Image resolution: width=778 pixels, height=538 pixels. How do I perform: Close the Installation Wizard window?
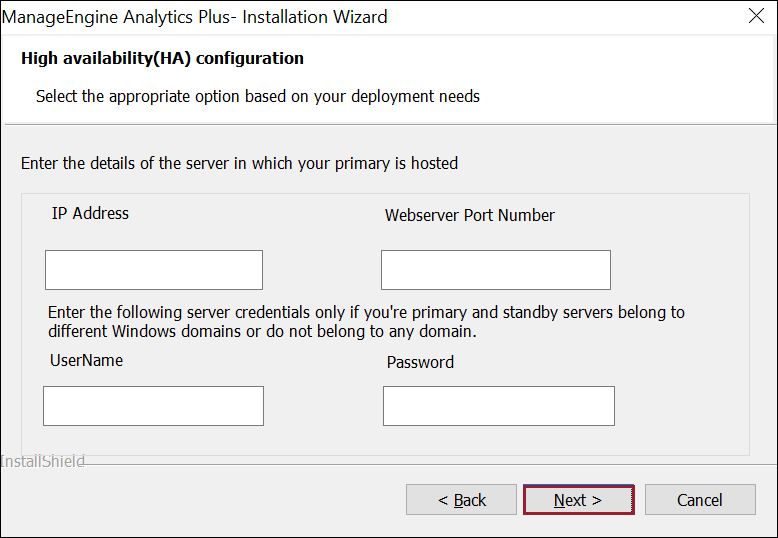pos(756,16)
